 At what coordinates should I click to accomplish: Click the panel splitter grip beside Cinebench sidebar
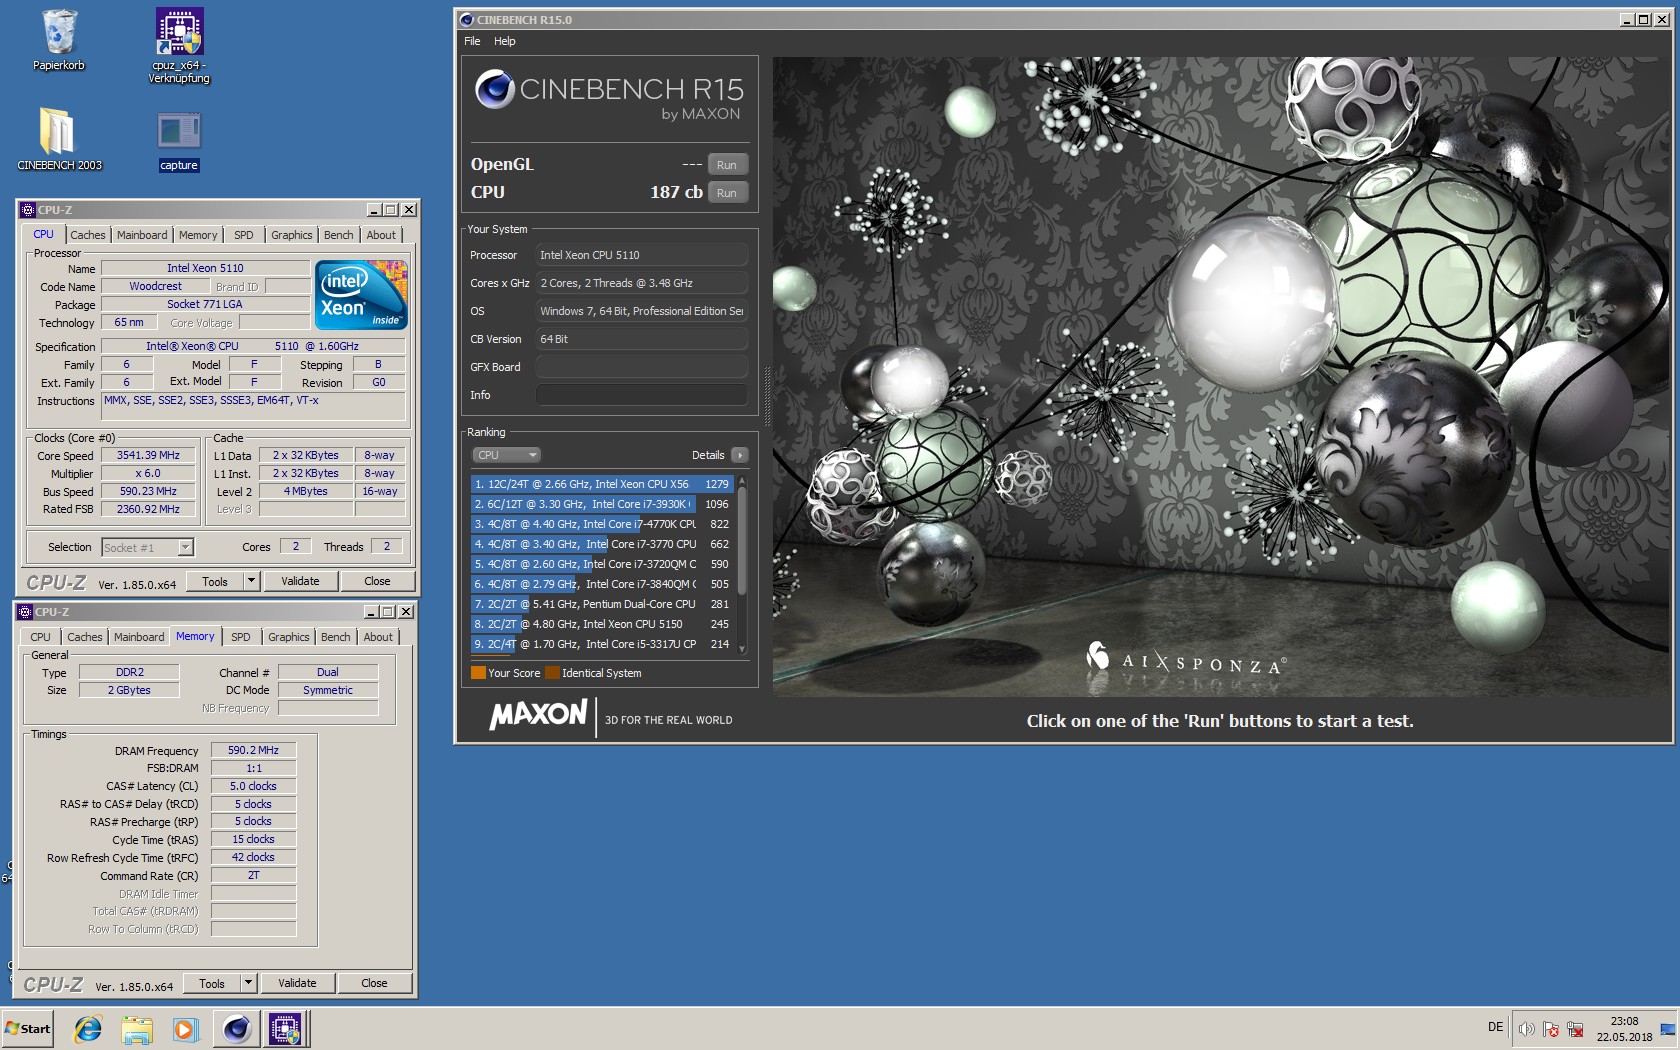767,395
